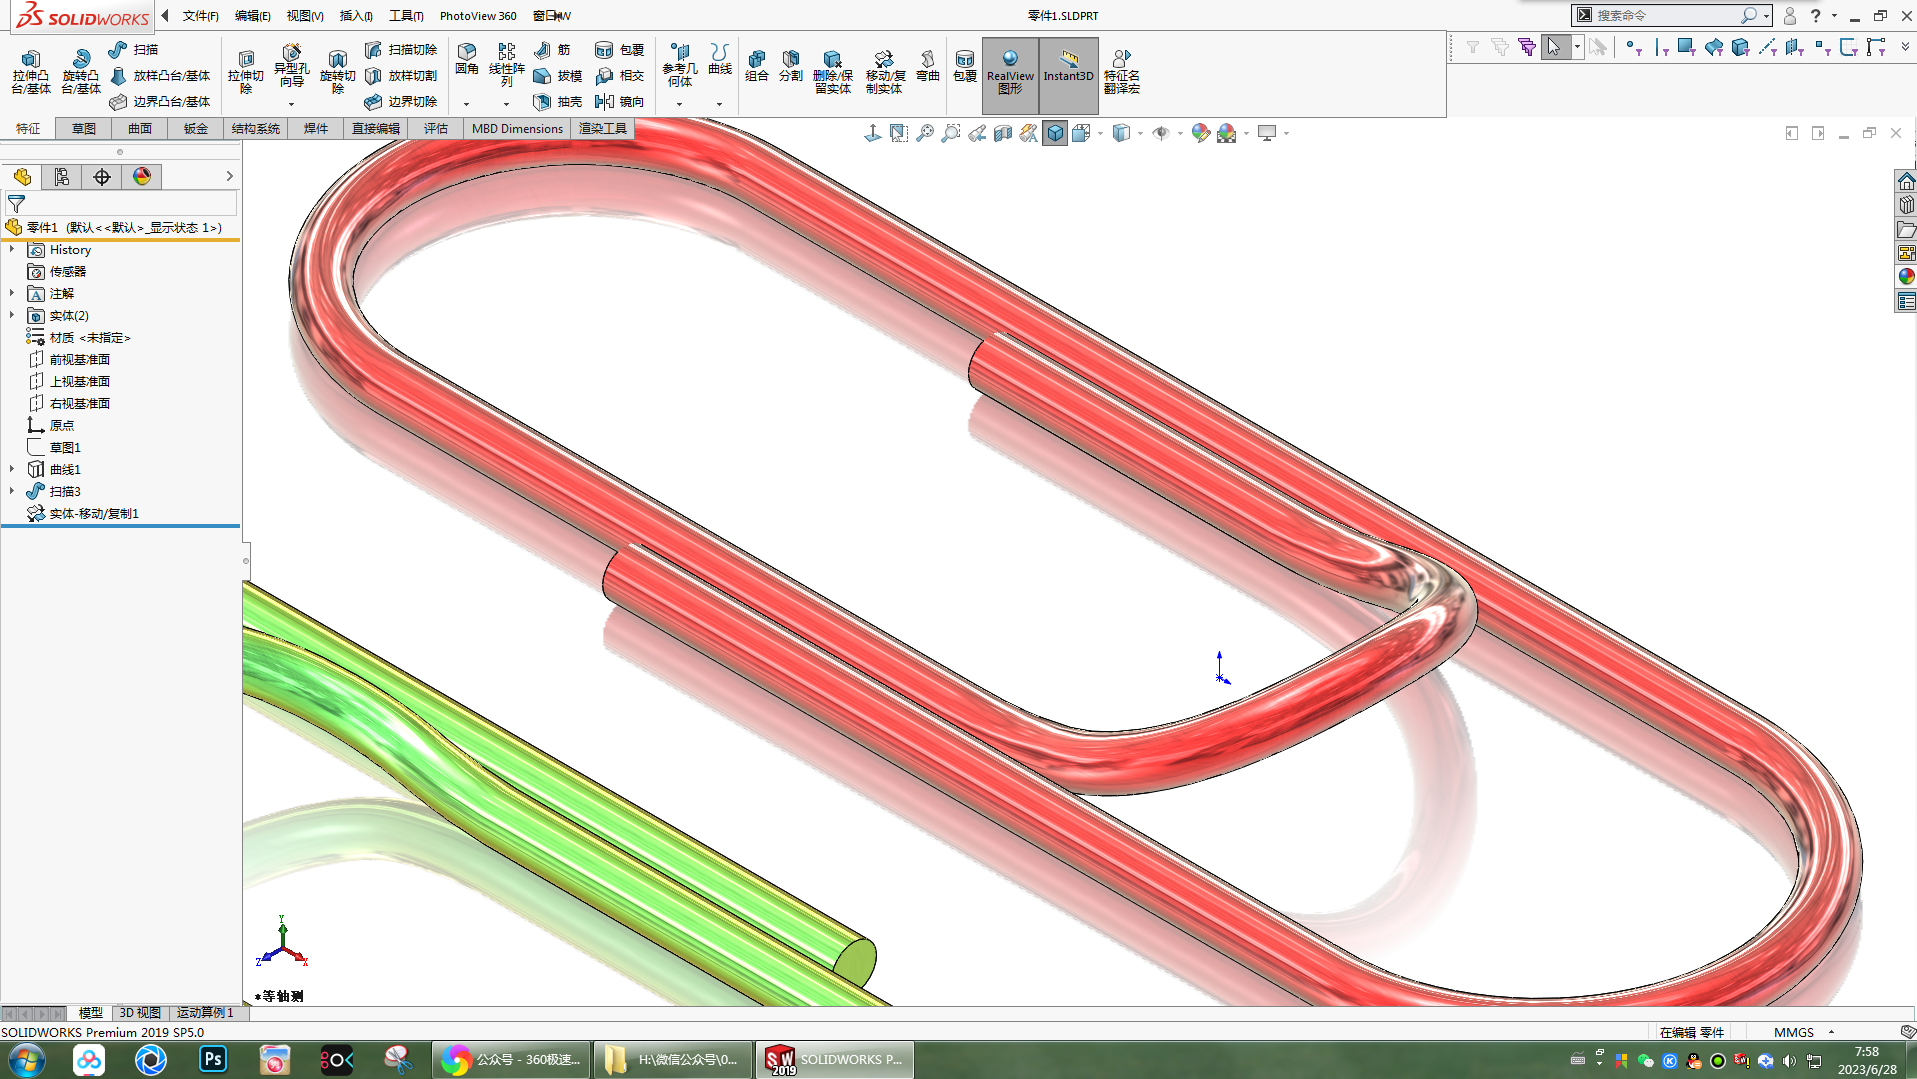This screenshot has width=1917, height=1079.
Task: Select the Extruded Boss/Base (拉伸凸台/基体) tool
Action: point(31,71)
